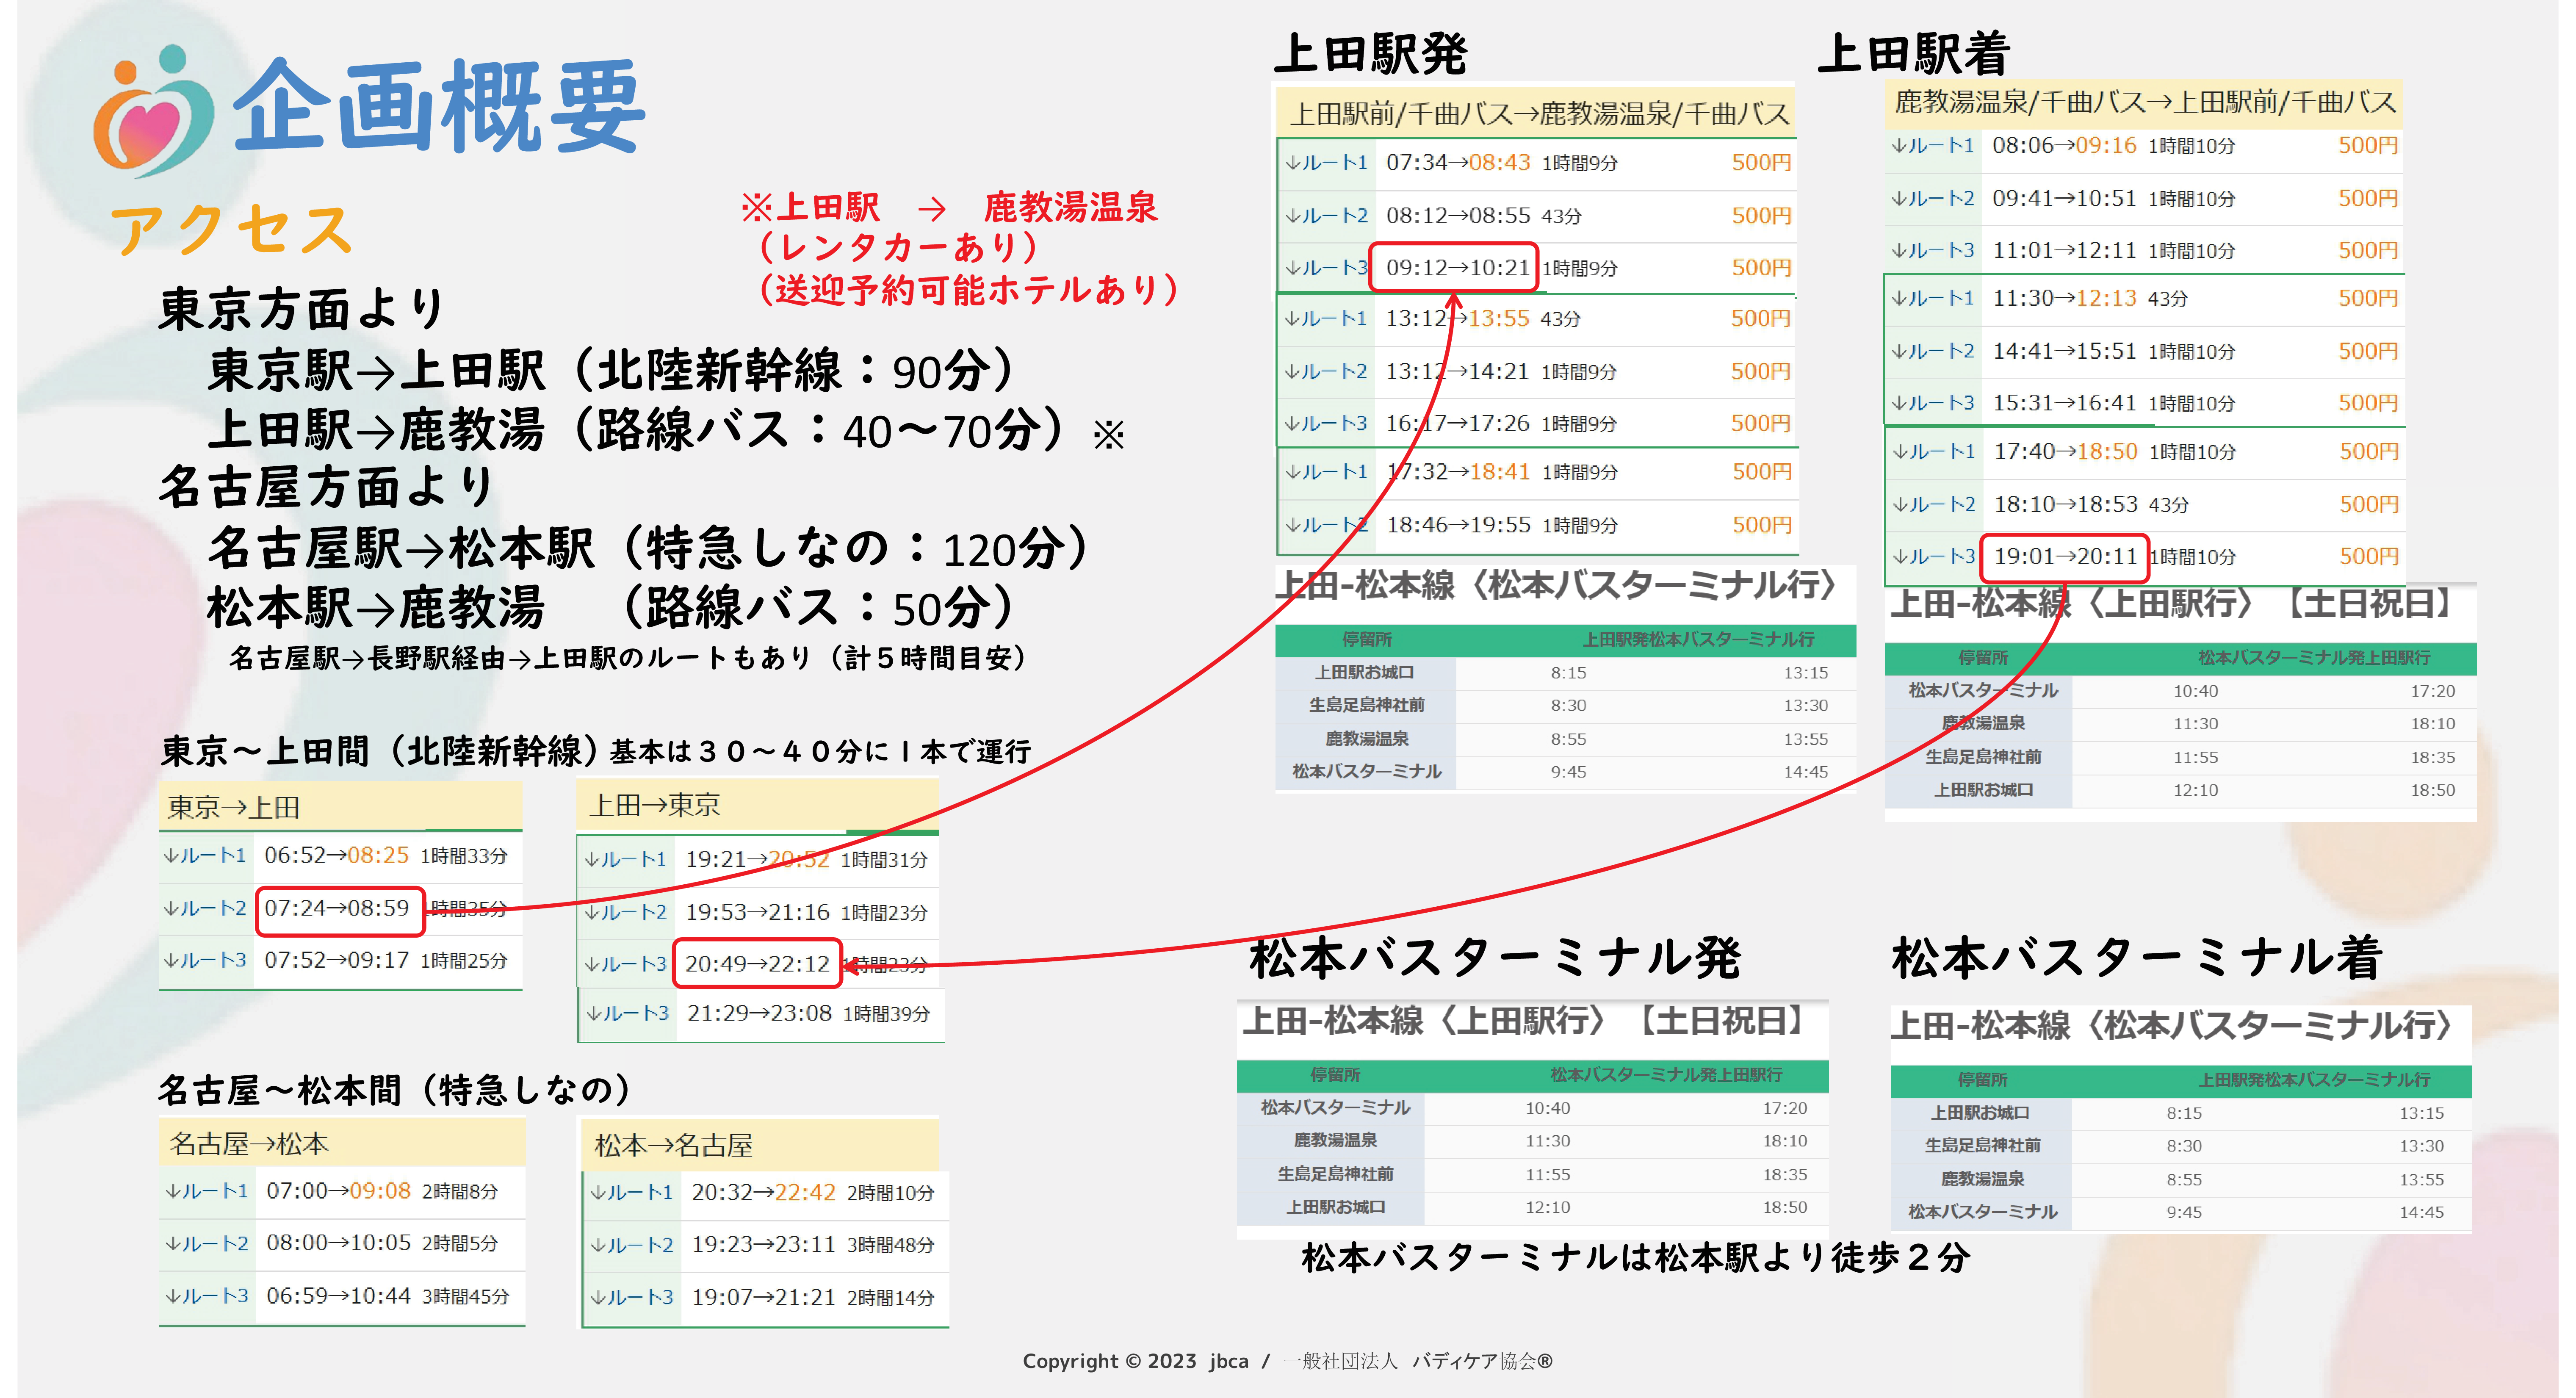2576x1398 pixels.
Task: Select the 18:46→19:55 bus departure row
Action: (1538, 526)
